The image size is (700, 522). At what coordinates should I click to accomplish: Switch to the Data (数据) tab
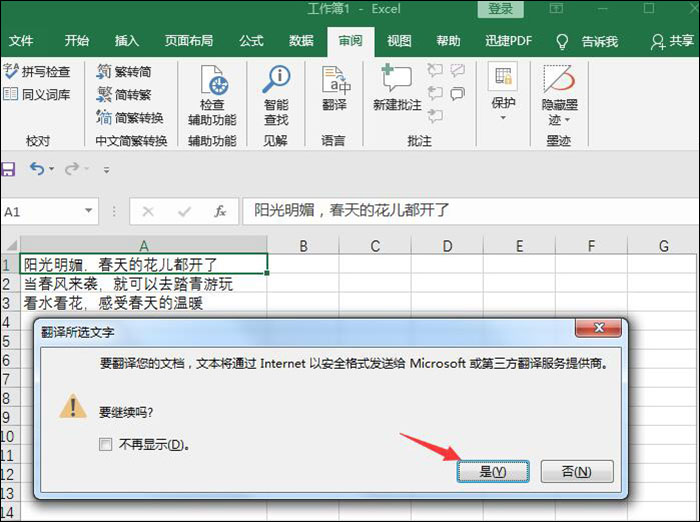click(x=301, y=42)
